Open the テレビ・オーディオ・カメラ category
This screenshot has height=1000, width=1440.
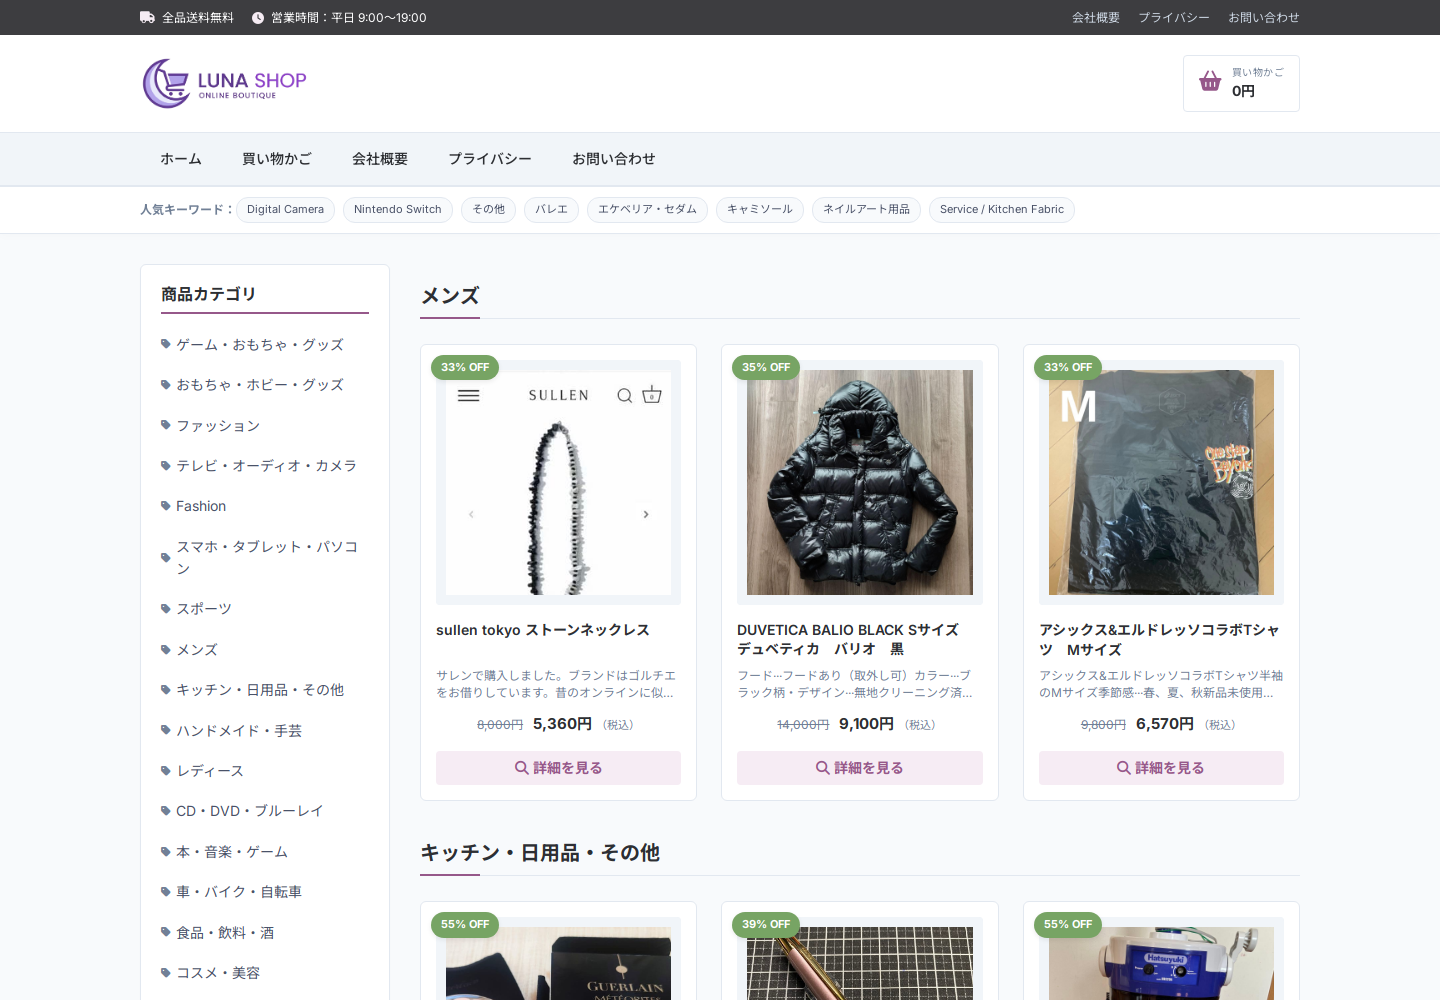266,466
